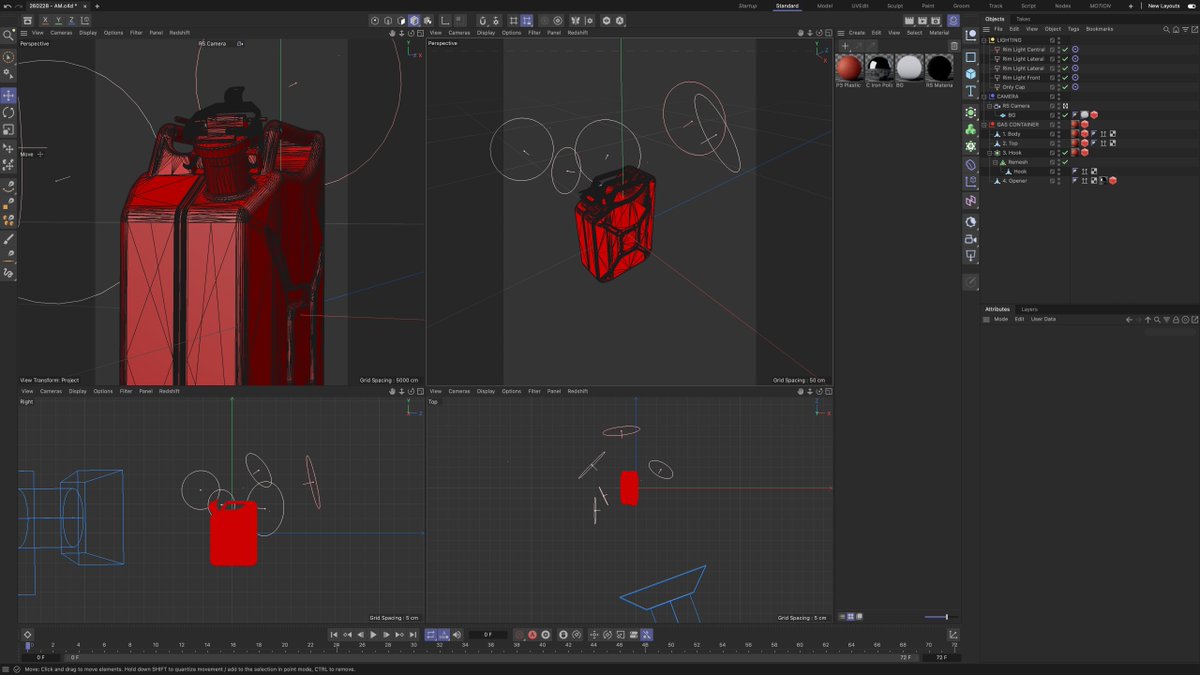Screen dimensions: 1200x675
Task: Toggle GAS CONTAINER layer visibility box
Action: pyautogui.click(x=1052, y=124)
